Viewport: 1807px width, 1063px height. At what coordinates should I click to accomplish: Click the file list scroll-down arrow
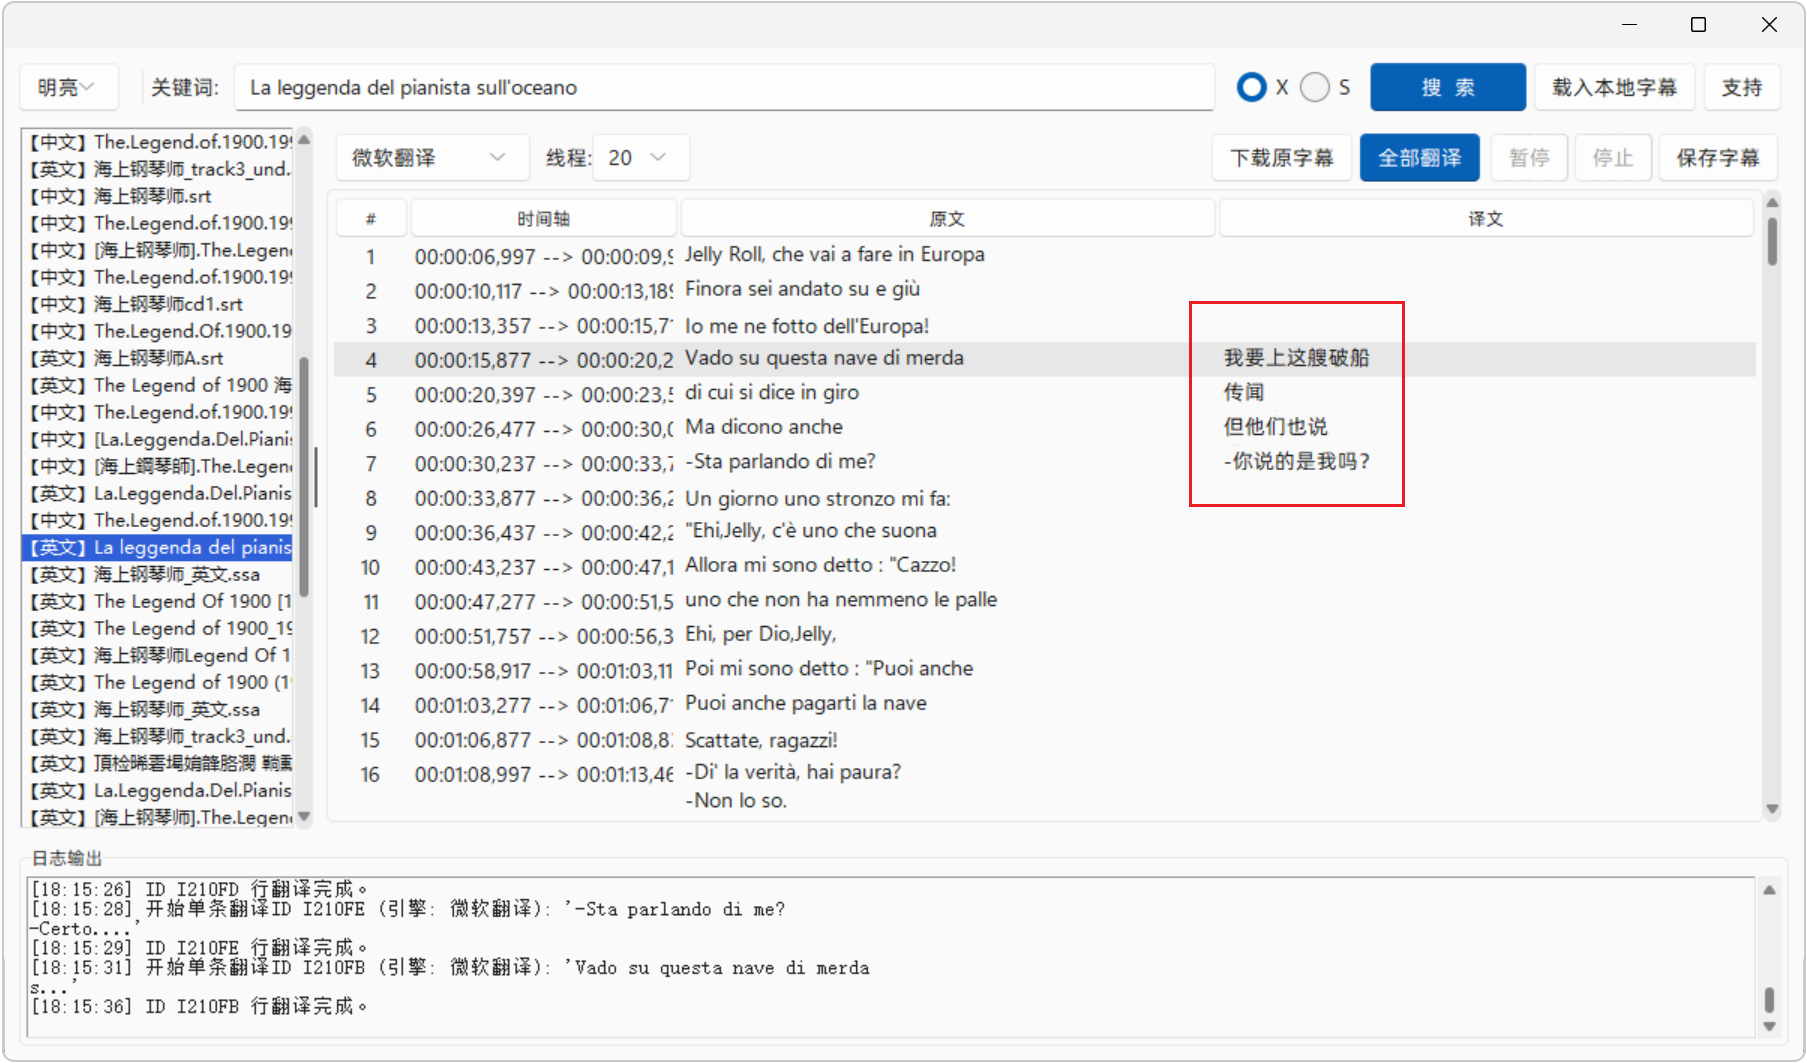pyautogui.click(x=304, y=817)
